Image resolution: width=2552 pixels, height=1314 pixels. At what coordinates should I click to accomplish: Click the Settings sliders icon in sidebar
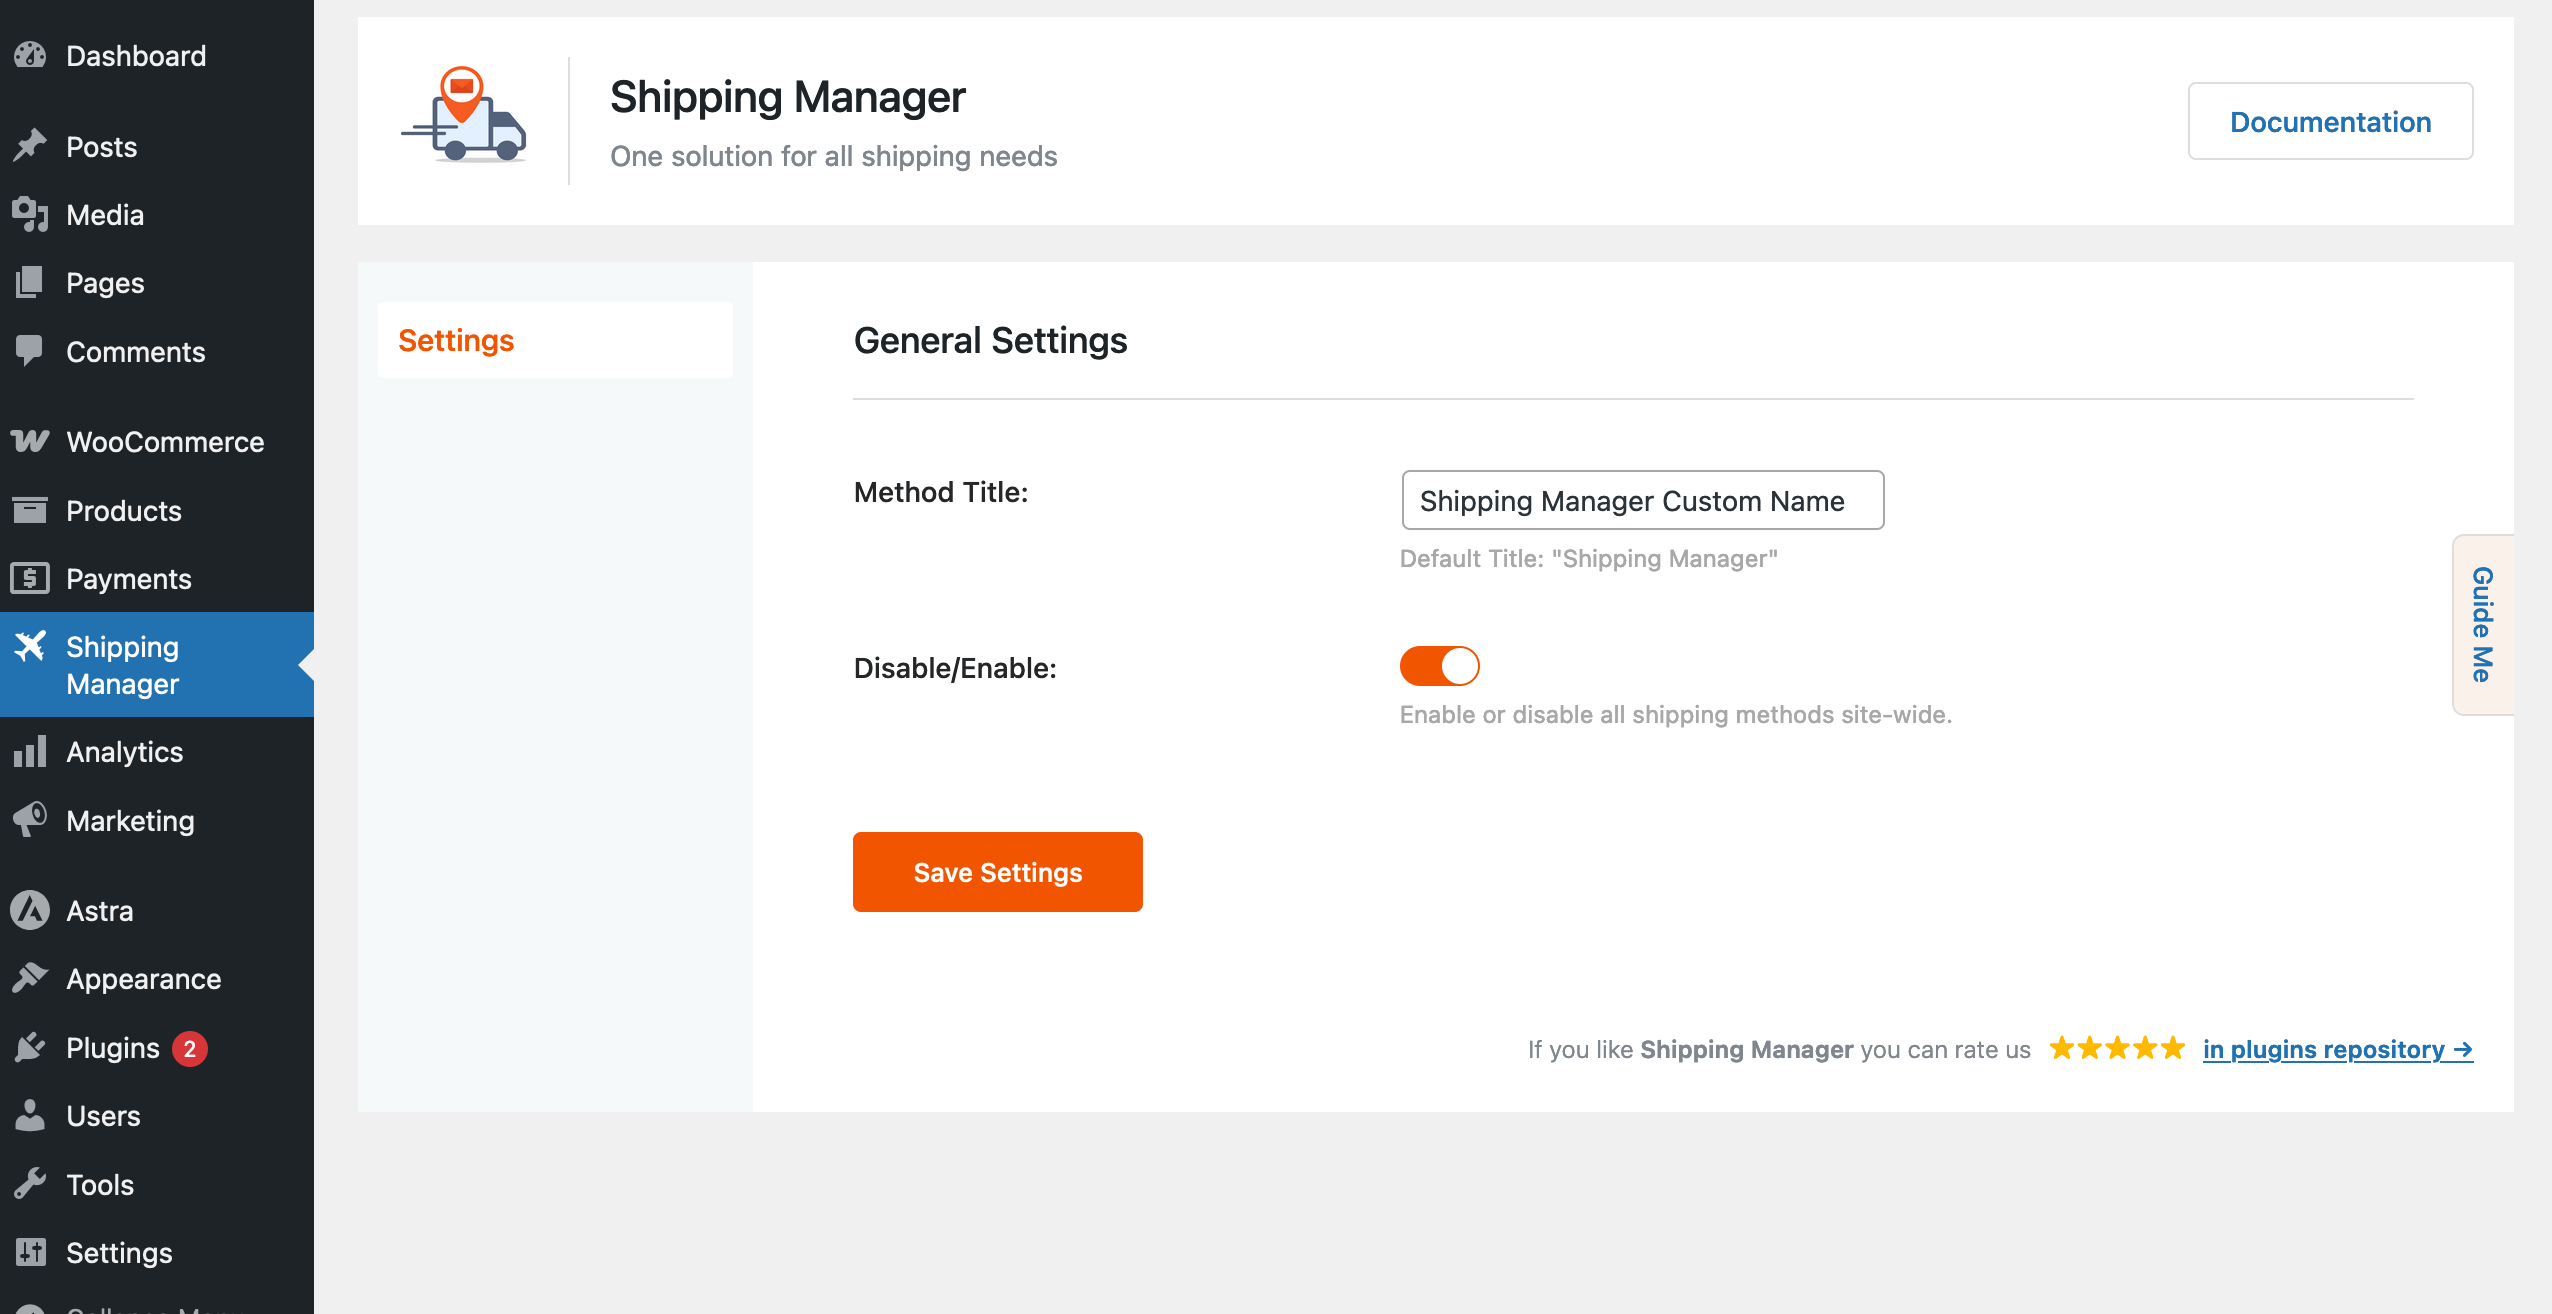[x=30, y=1252]
